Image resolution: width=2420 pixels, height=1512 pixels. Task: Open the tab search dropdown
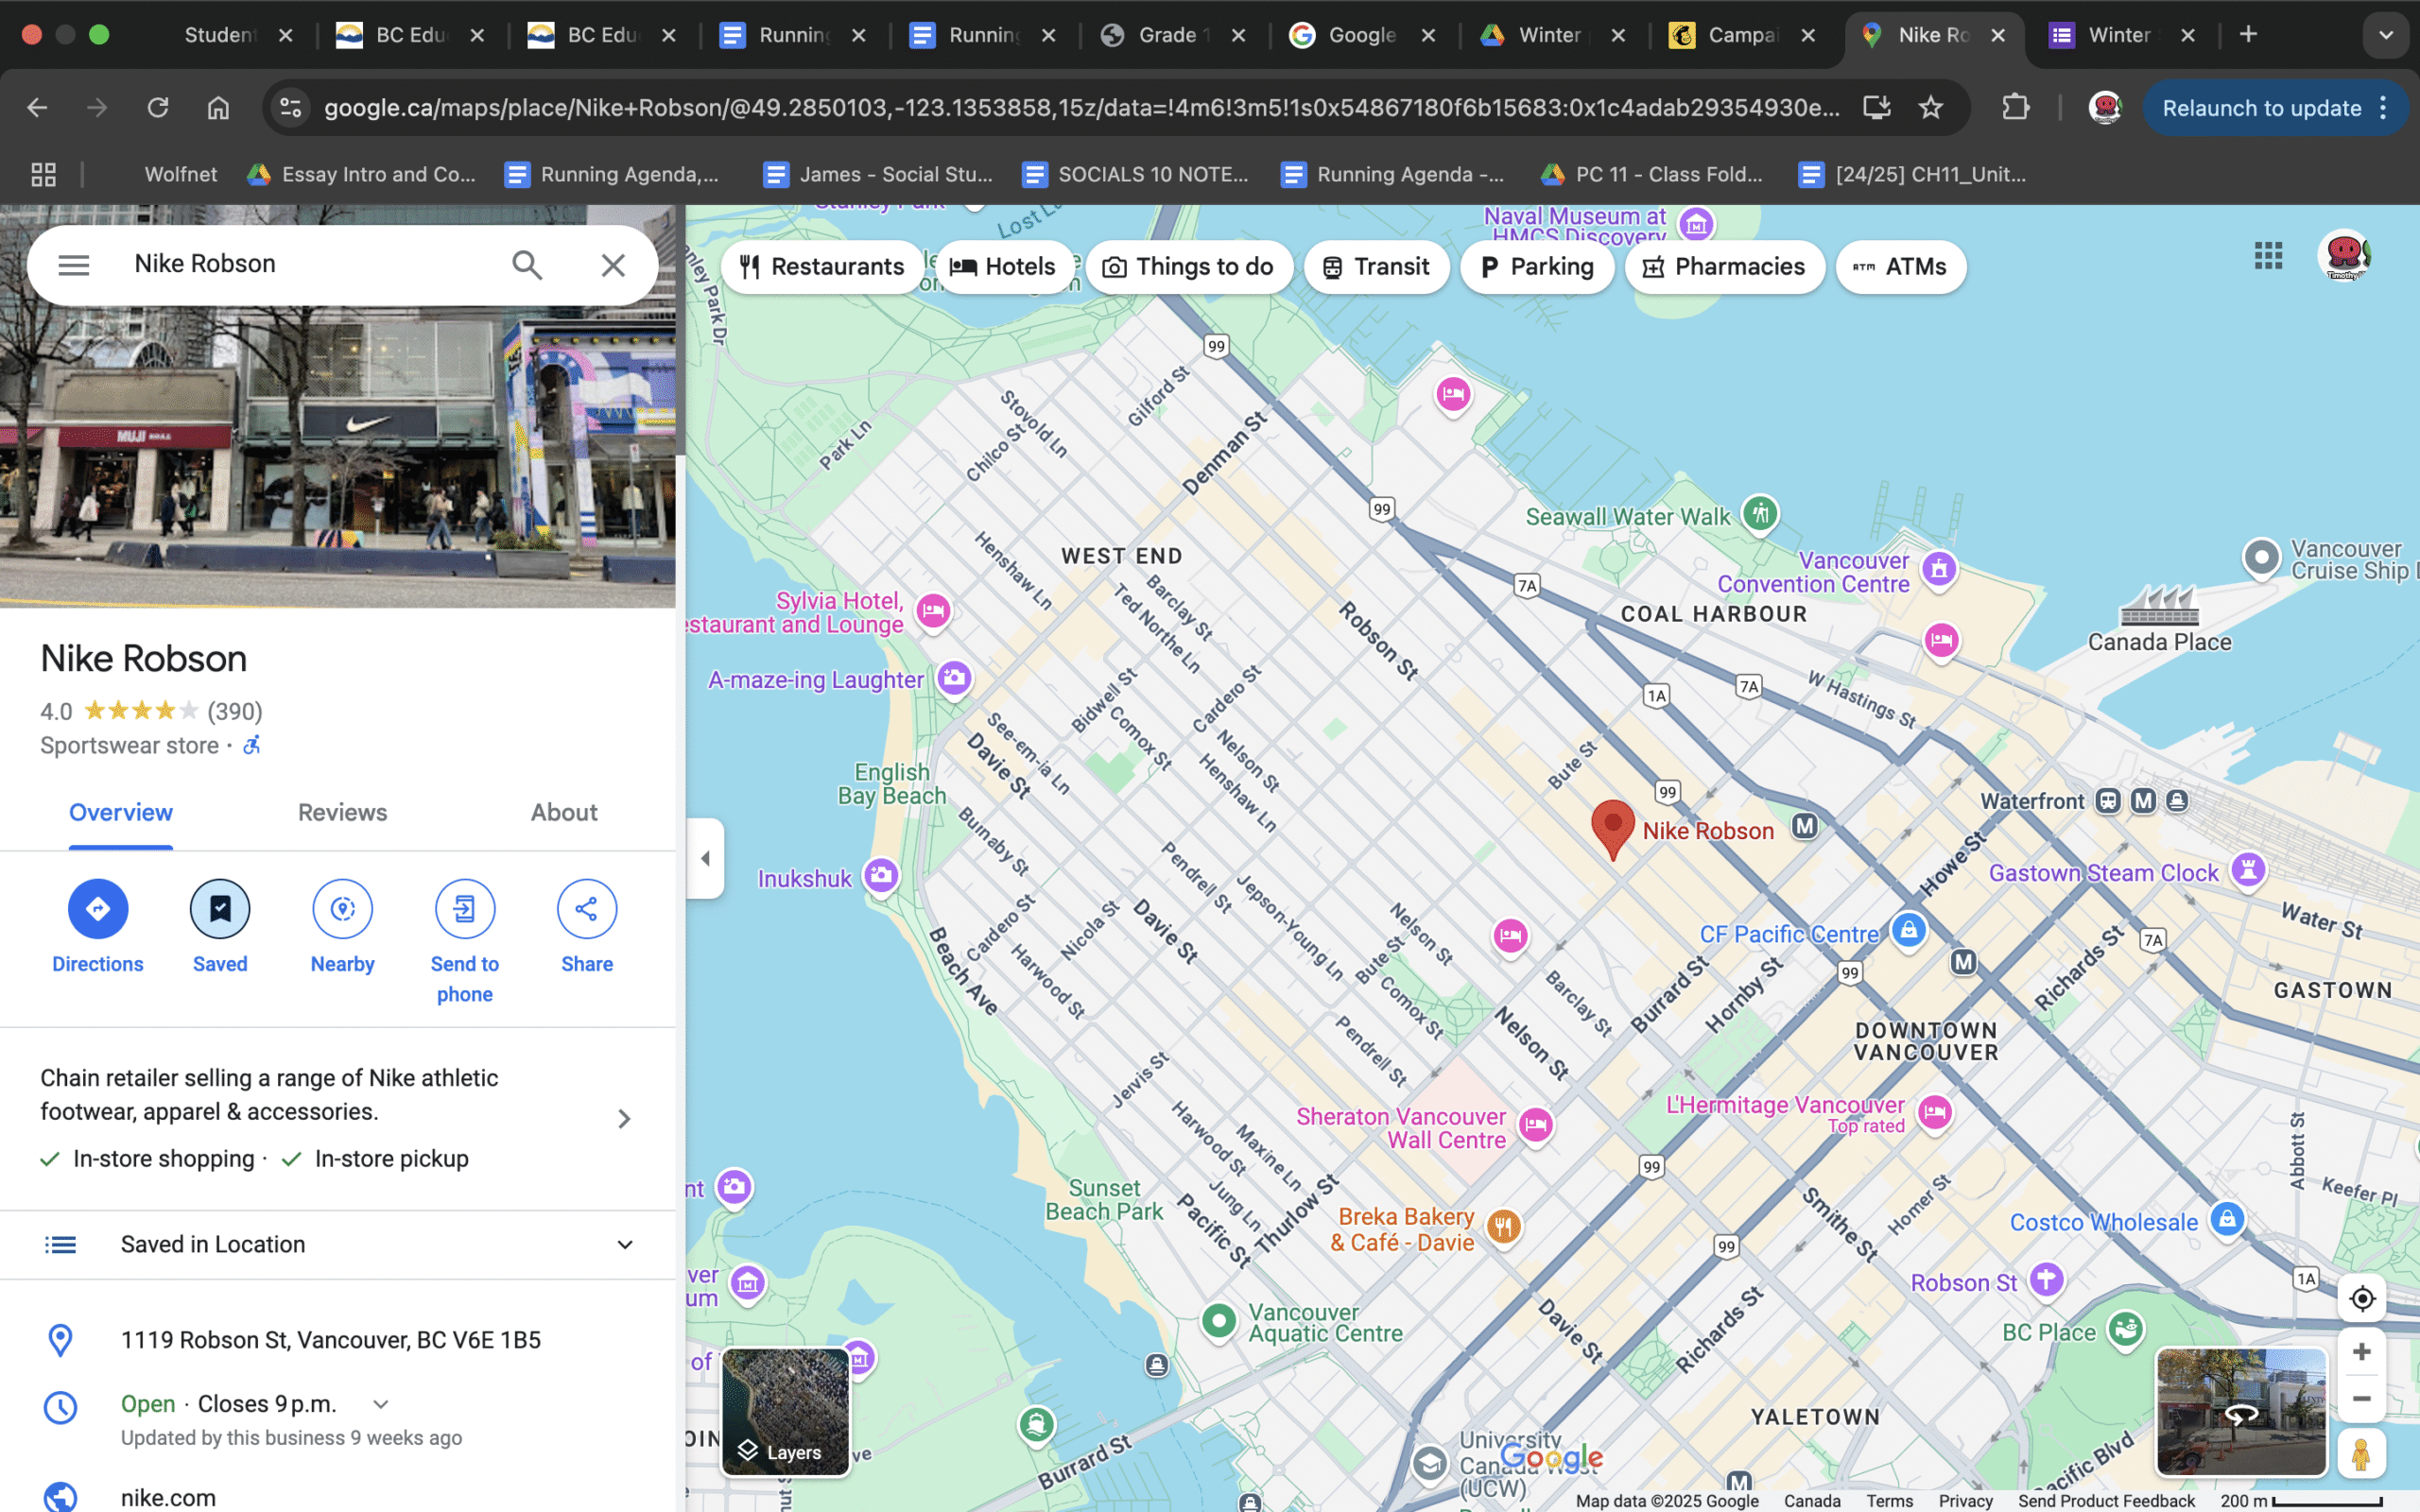pos(2386,35)
